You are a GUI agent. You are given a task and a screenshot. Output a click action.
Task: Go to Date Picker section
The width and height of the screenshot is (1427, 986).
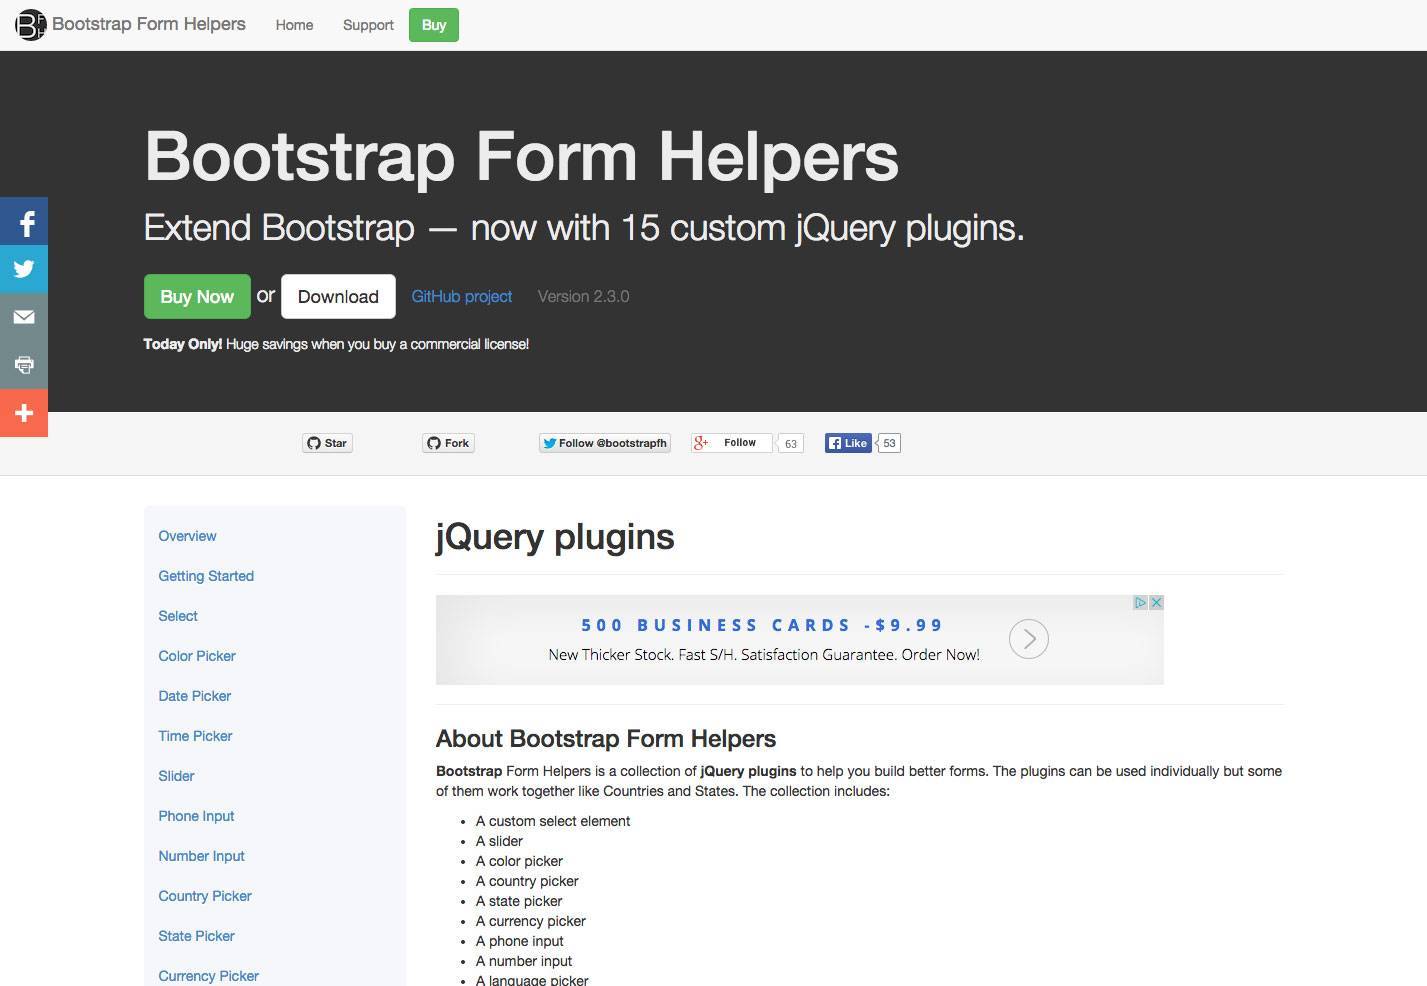(194, 696)
